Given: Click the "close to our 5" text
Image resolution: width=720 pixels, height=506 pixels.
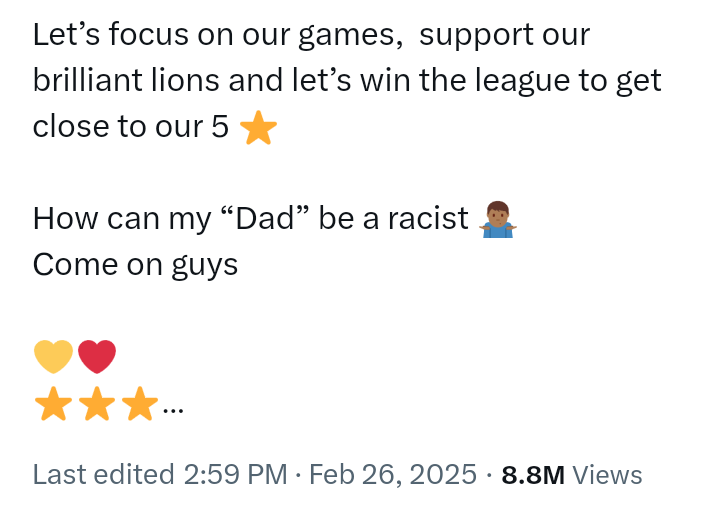Looking at the screenshot, I should click(x=130, y=126).
